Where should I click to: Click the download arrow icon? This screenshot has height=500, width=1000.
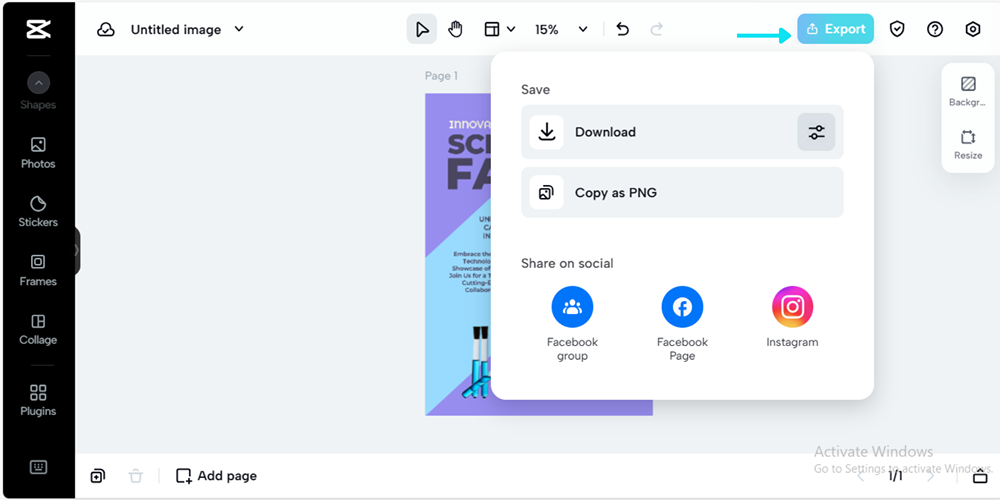tap(547, 132)
